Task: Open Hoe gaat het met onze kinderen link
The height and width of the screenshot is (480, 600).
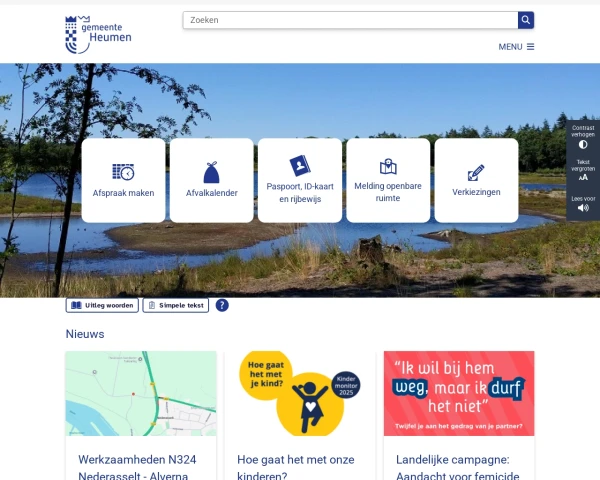Action: (296, 467)
